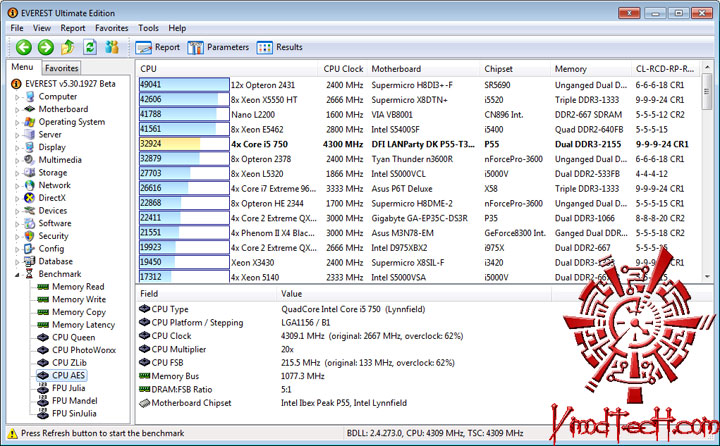
Task: Expand the Display tree node
Action: [17, 147]
